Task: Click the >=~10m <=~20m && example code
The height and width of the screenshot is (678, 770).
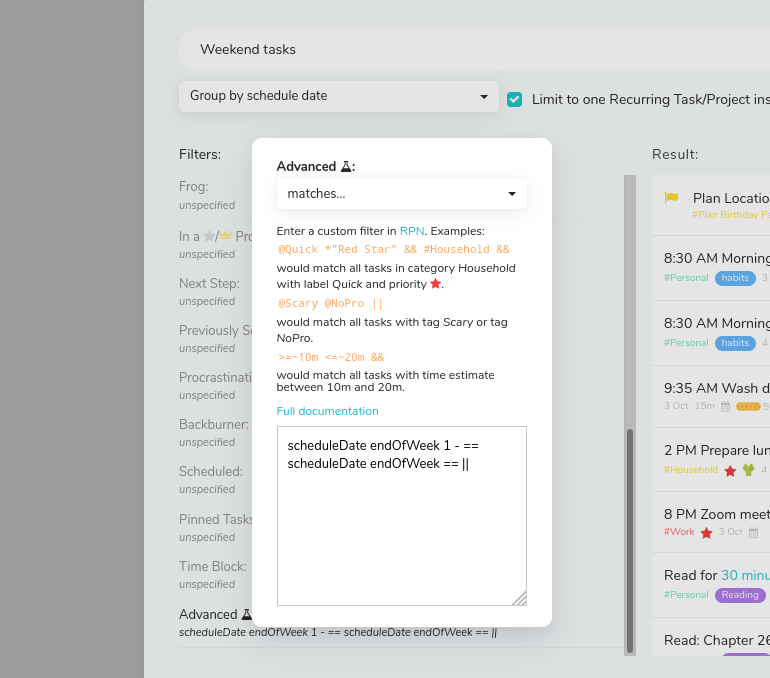Action: (331, 357)
